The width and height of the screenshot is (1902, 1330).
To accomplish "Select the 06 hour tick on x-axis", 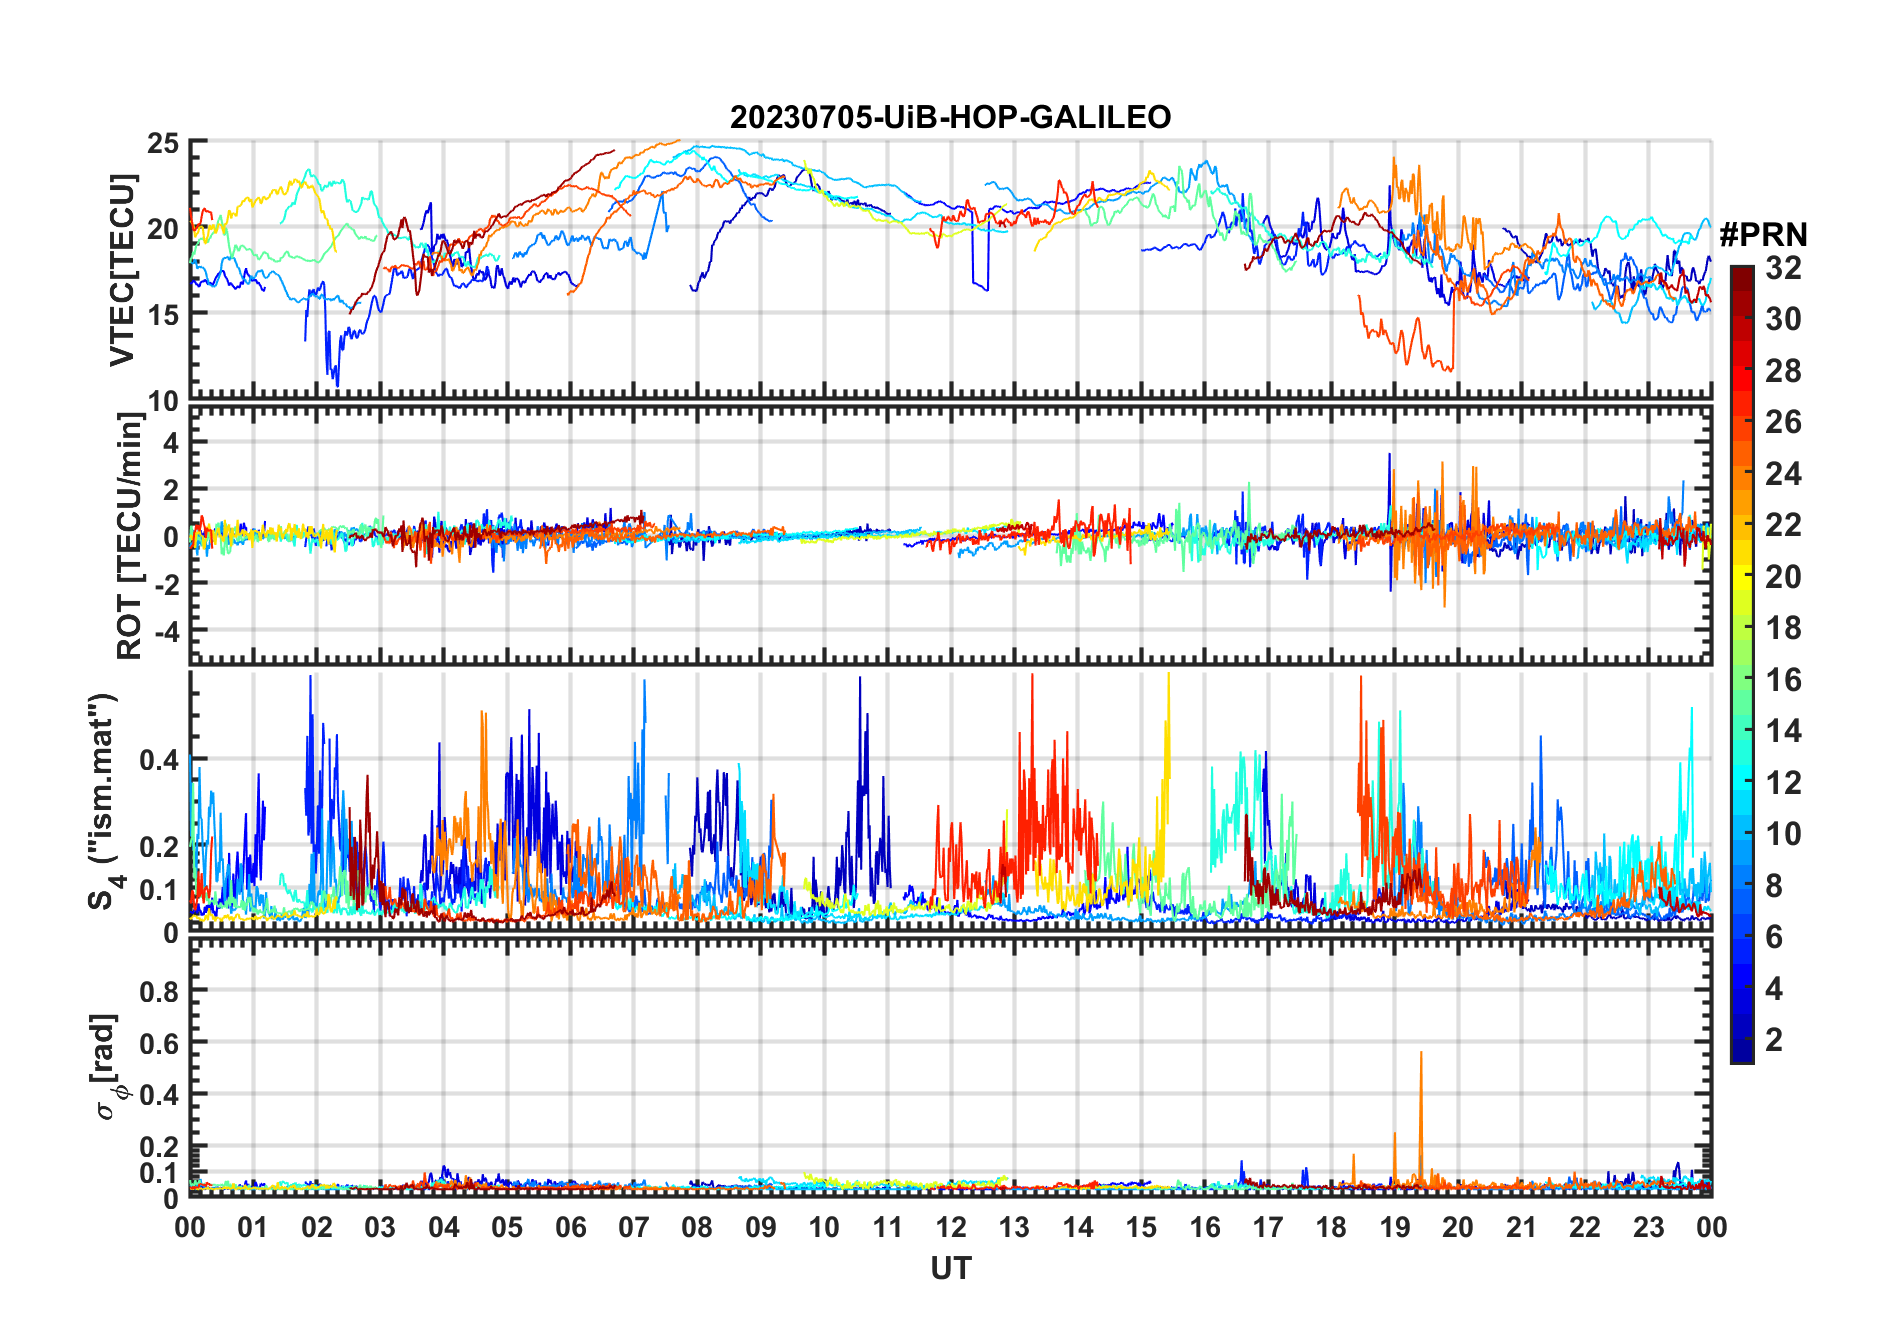I will pyautogui.click(x=570, y=1228).
